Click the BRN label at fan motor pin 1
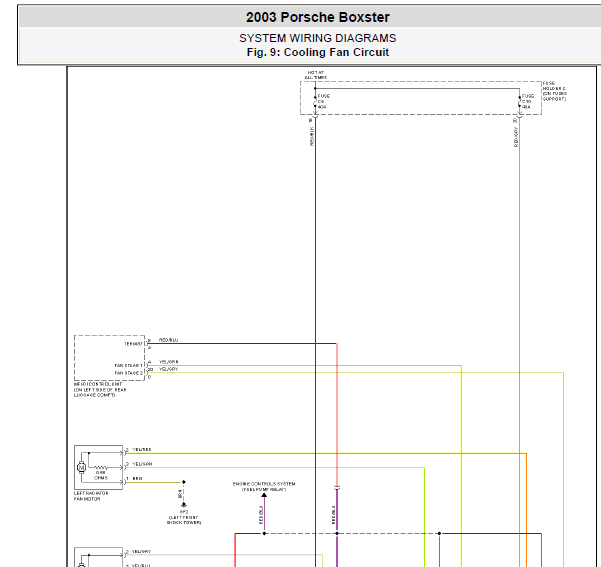 coord(137,478)
